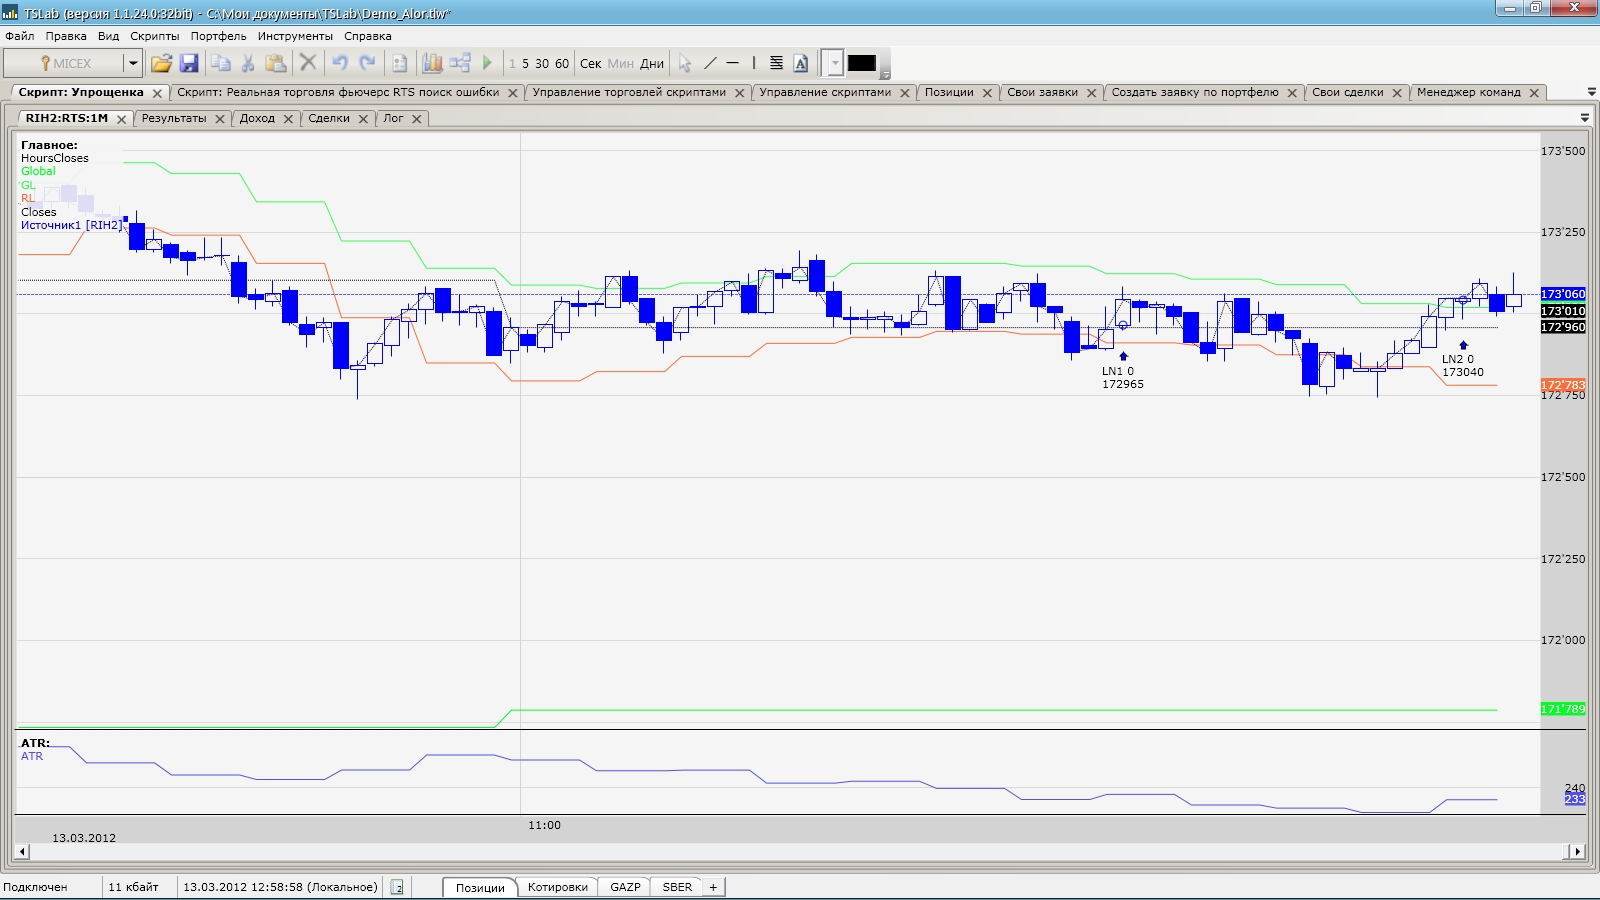The image size is (1600, 900).
Task: Select the diagonal line drawing tool
Action: click(710, 63)
